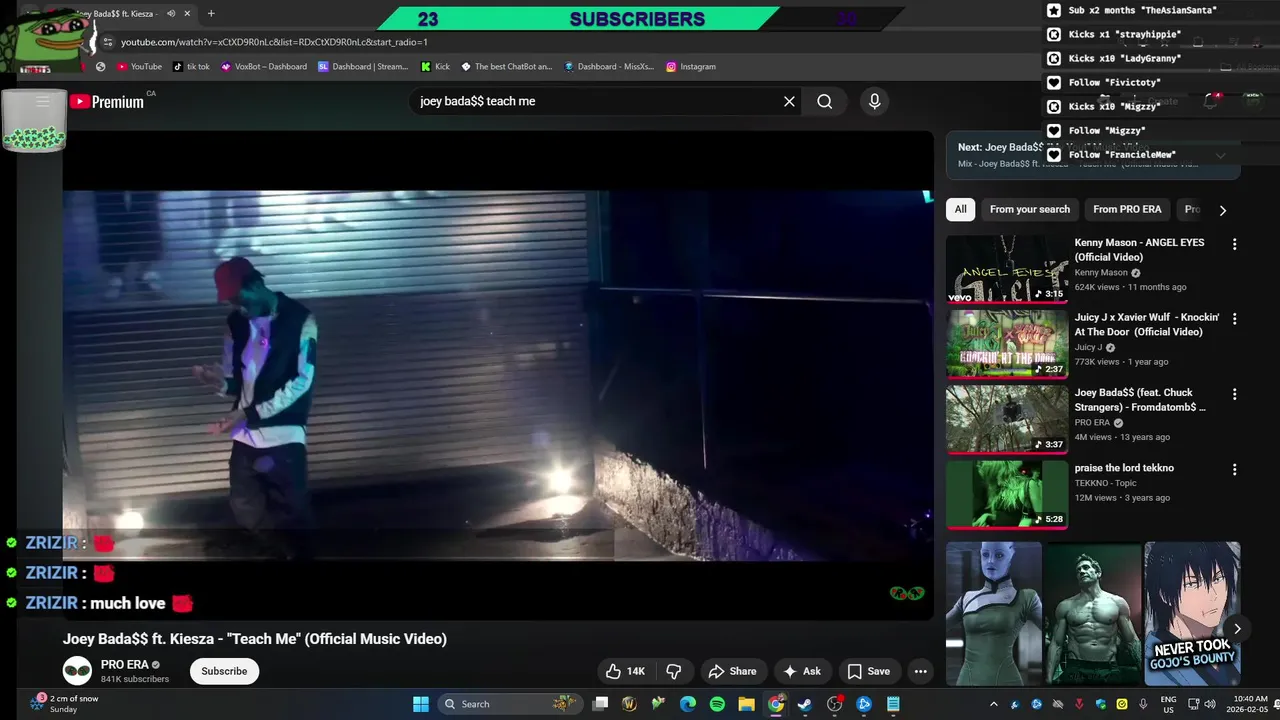Open the VoxBot – Dashboard bookmark

[264, 66]
